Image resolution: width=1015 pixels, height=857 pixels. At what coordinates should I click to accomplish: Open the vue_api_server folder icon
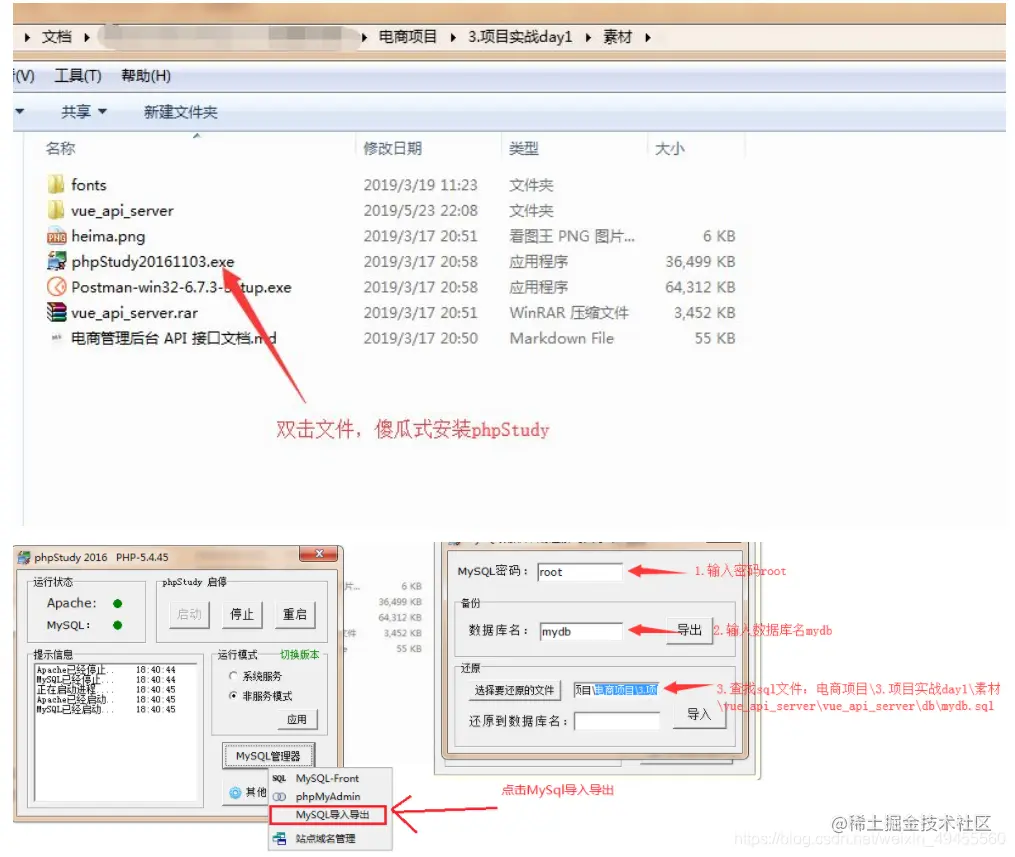56,210
